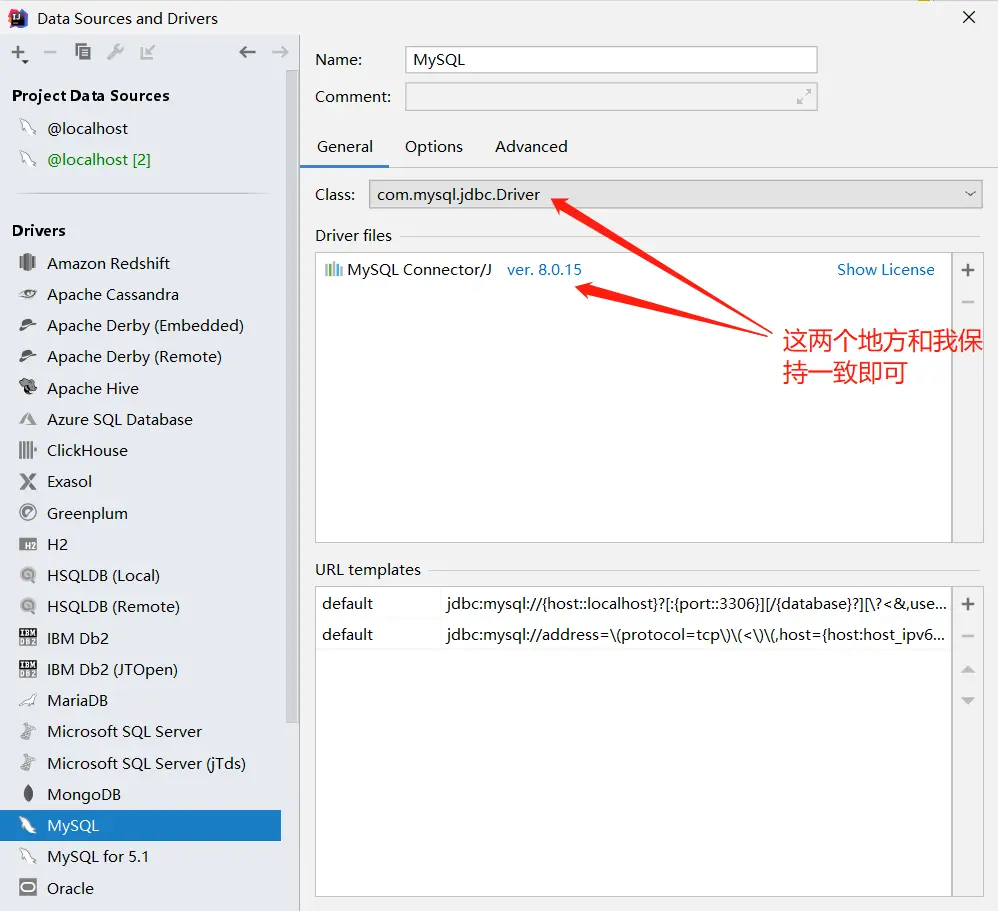Viewport: 998px width, 911px height.
Task: Click the Azure SQL Database icon
Action: [x=27, y=419]
